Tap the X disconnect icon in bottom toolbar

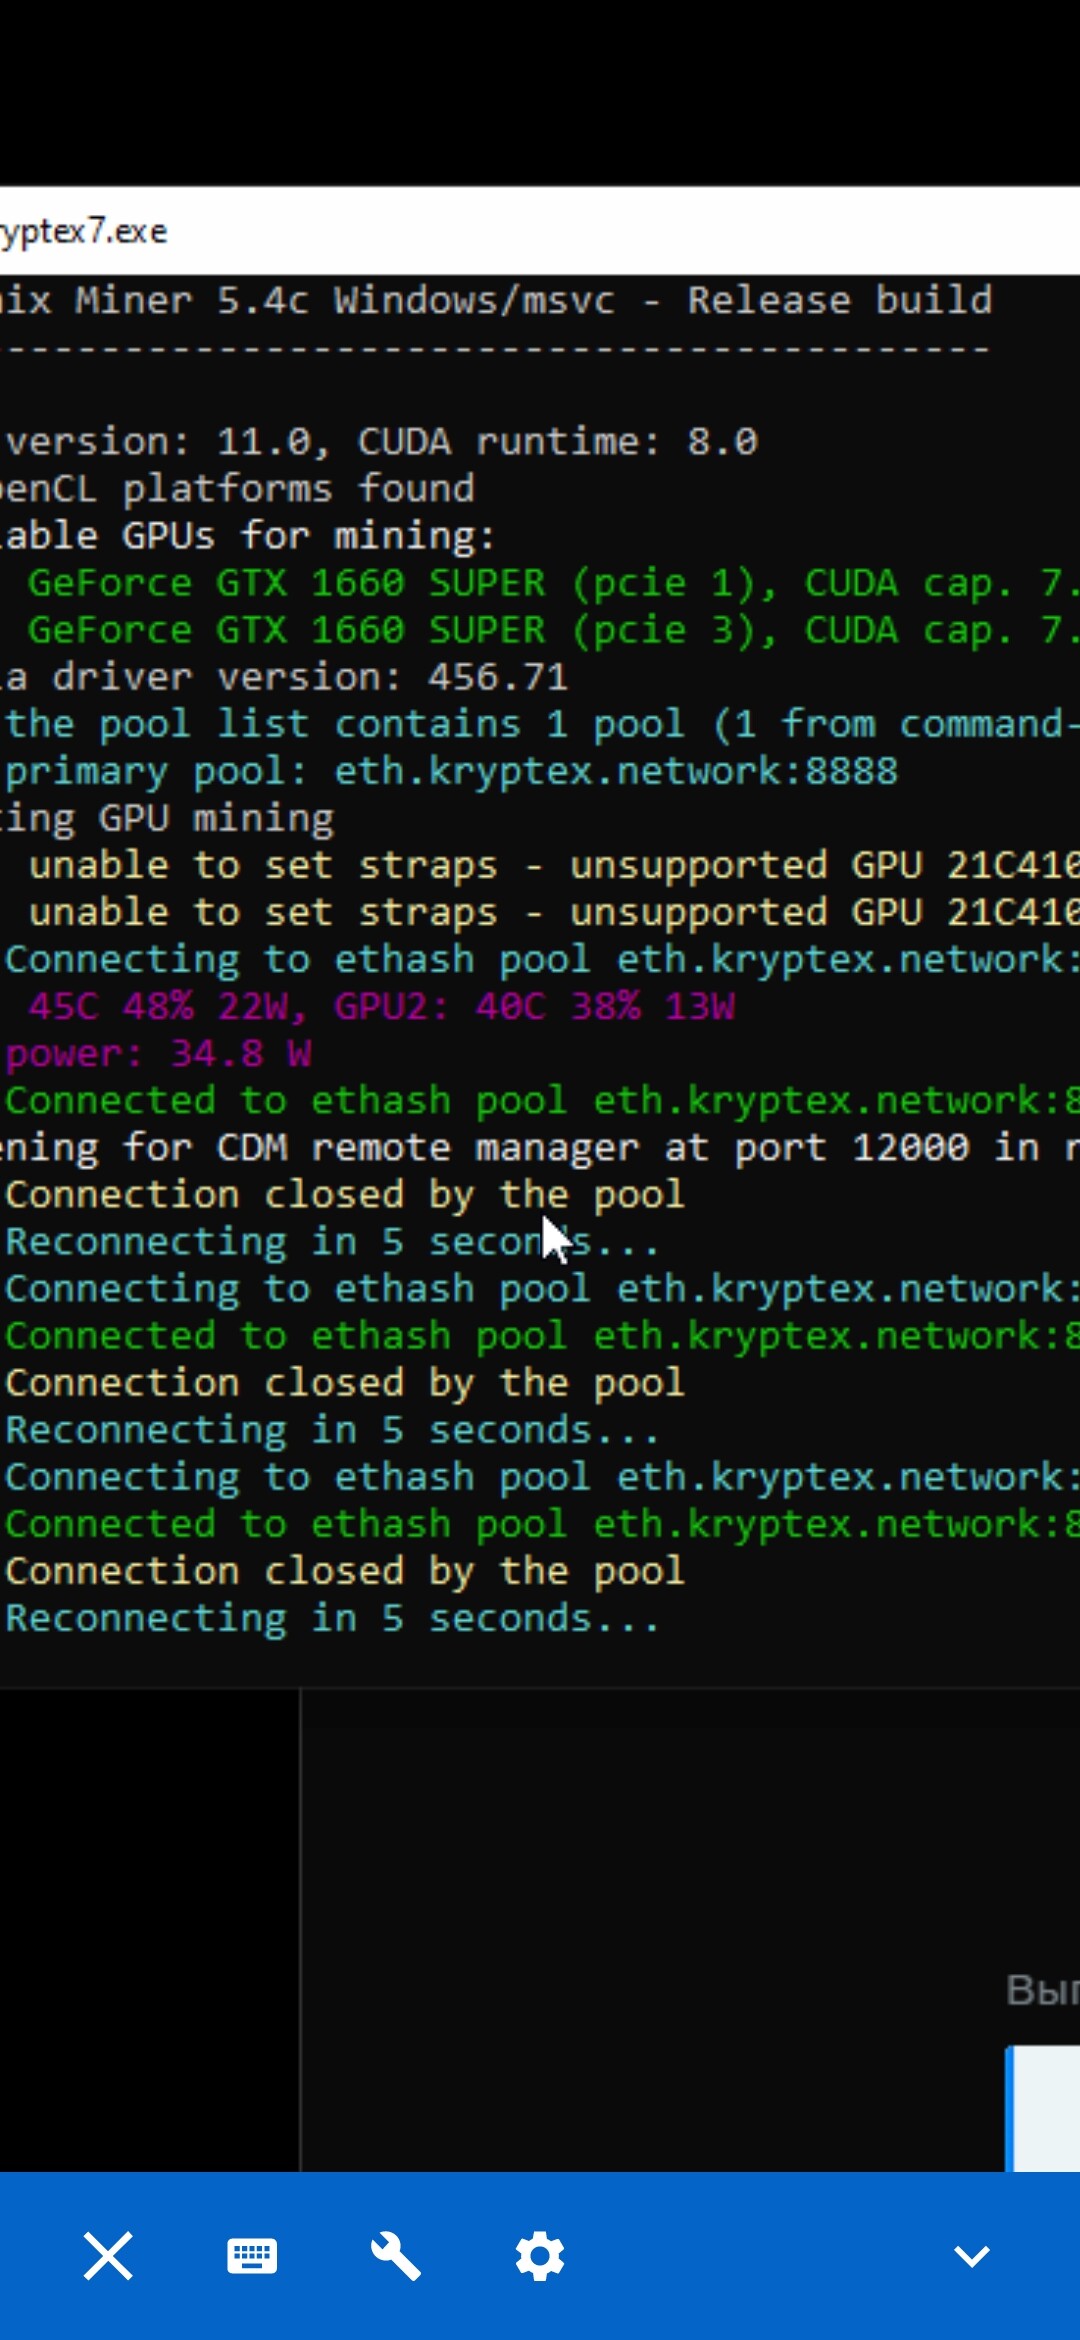click(x=108, y=2256)
